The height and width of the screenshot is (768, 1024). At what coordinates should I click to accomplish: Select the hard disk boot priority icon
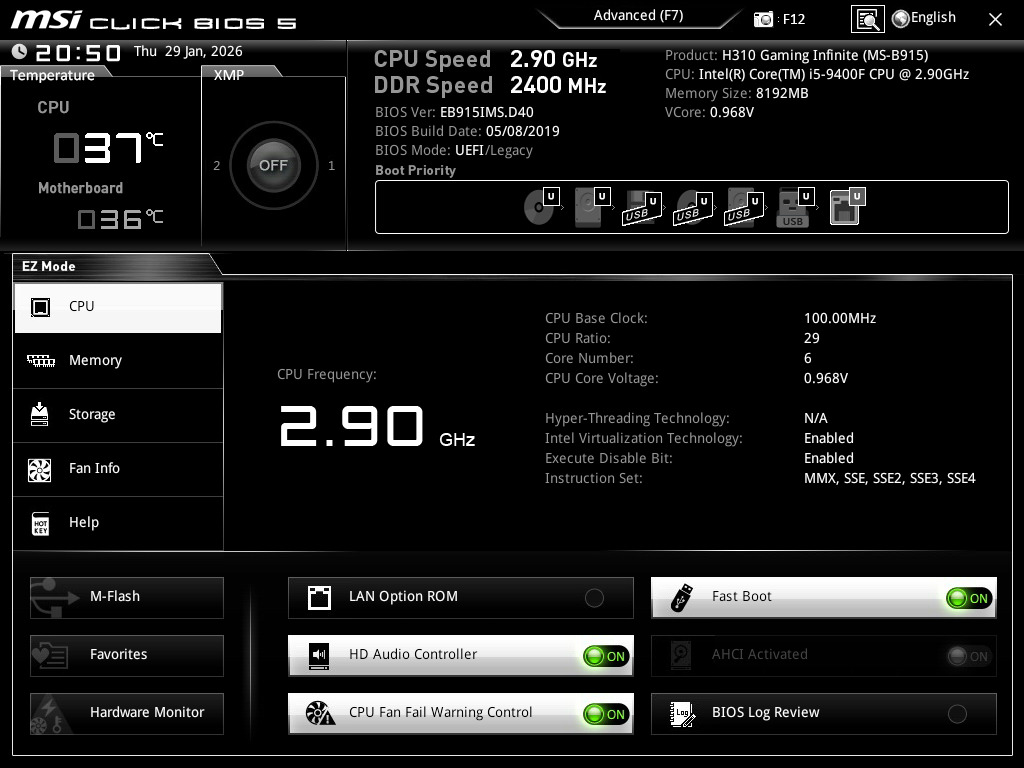pos(592,206)
